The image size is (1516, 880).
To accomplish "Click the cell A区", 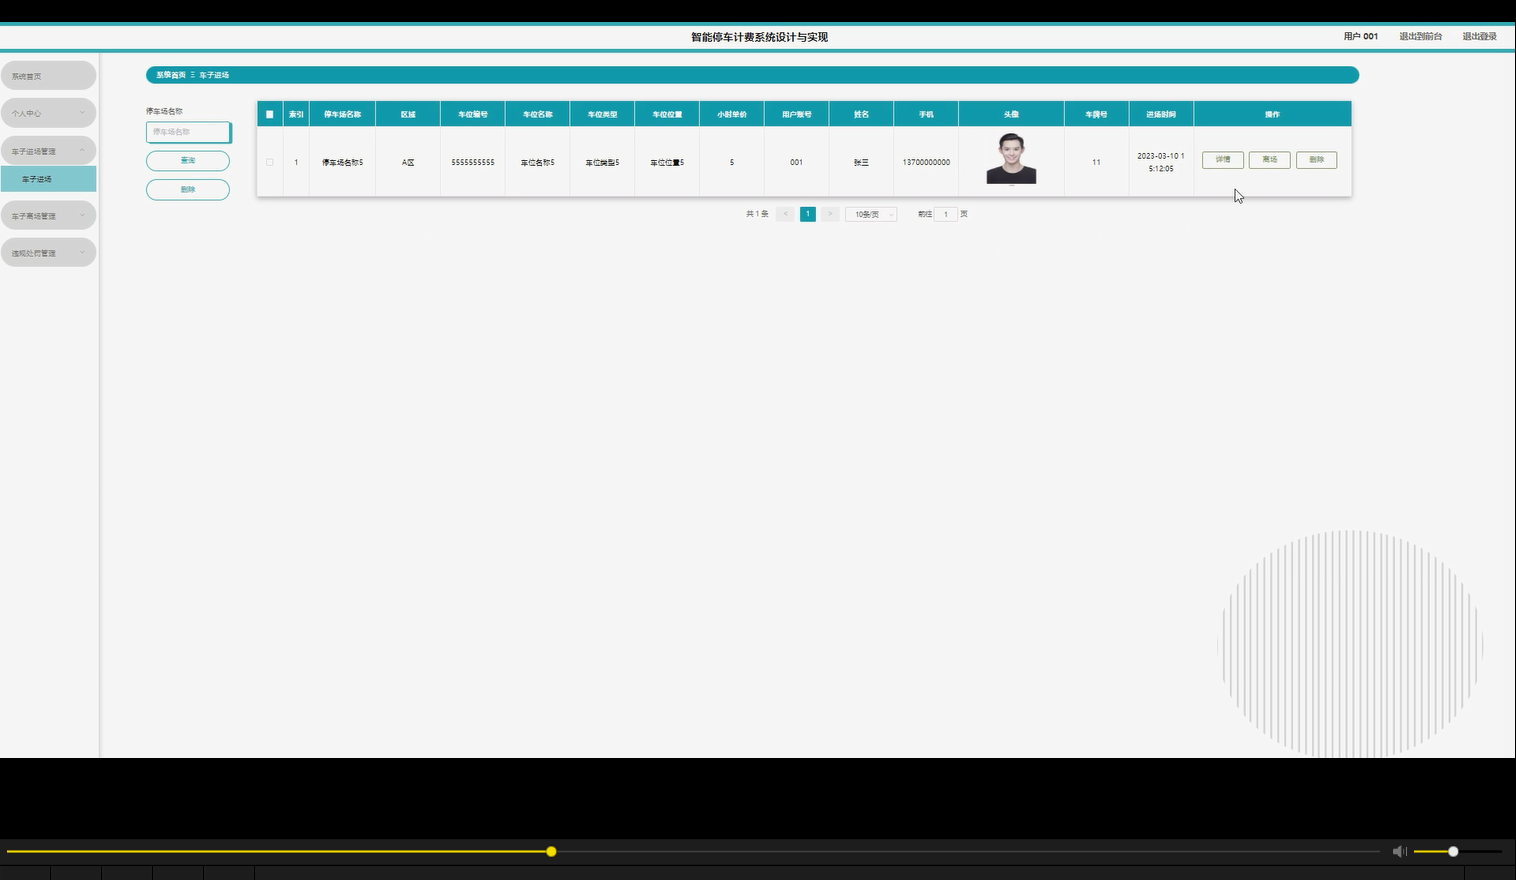I will tap(408, 162).
